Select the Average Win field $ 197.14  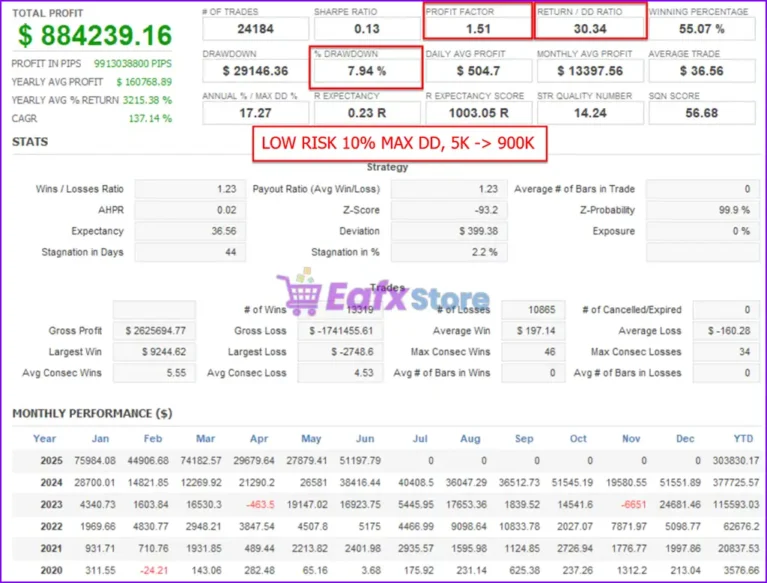[534, 331]
